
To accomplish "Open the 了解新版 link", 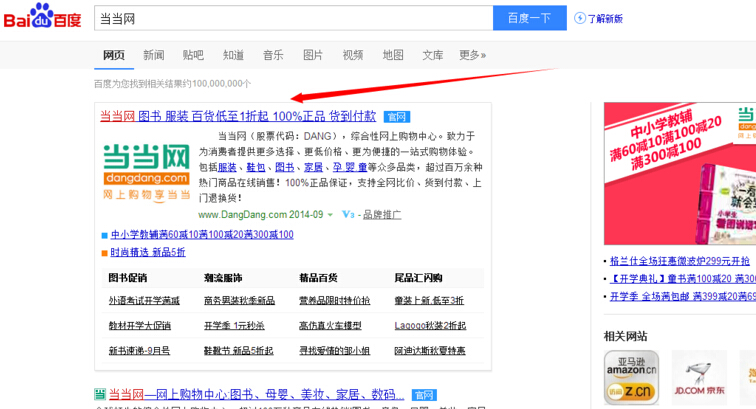I will click(x=605, y=19).
